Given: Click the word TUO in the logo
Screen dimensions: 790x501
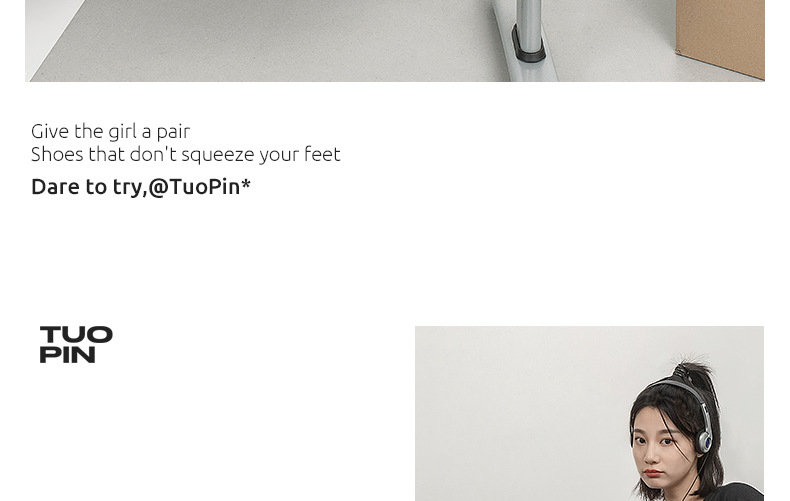Looking at the screenshot, I should (76, 335).
